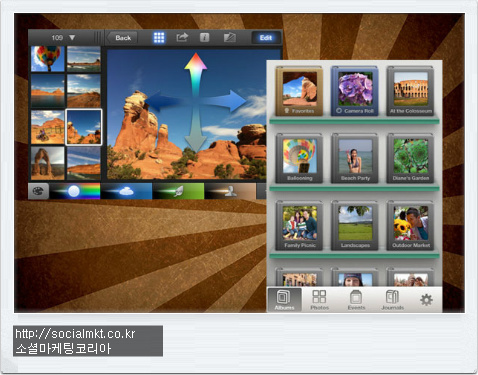
Task: Go back with the Back button
Action: click(x=122, y=38)
